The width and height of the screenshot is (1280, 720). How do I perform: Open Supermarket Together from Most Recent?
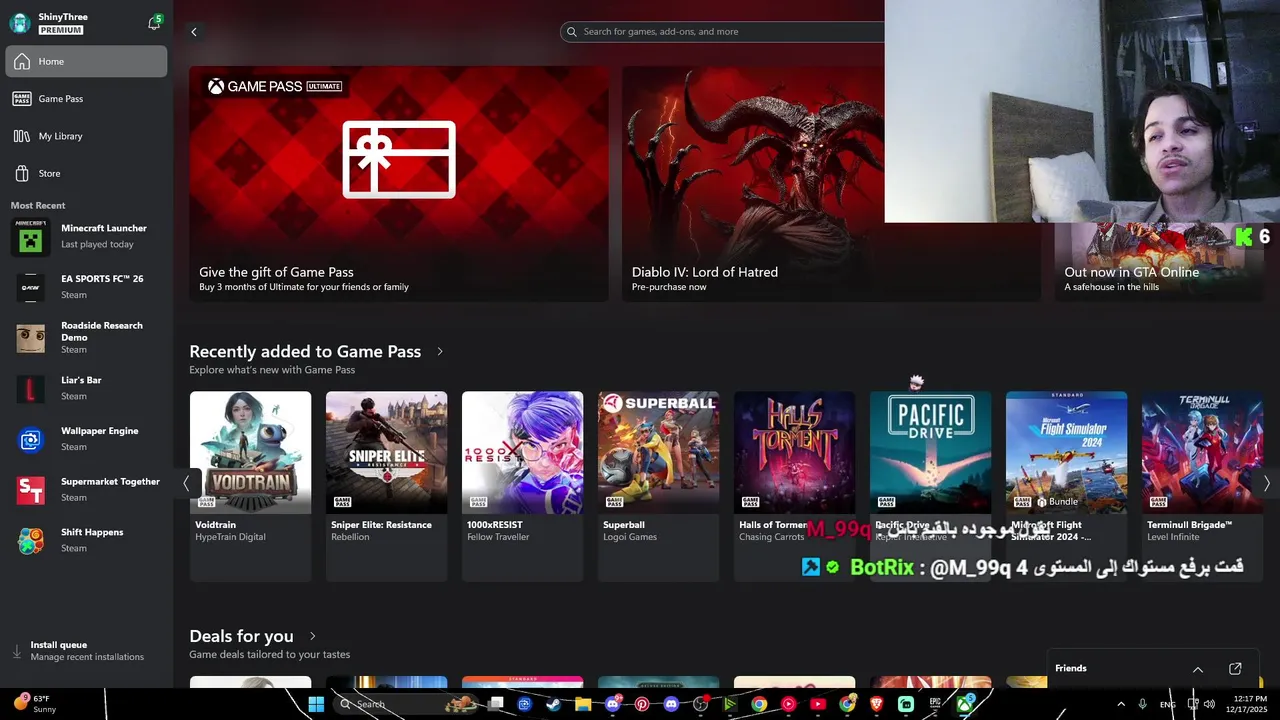(x=86, y=489)
